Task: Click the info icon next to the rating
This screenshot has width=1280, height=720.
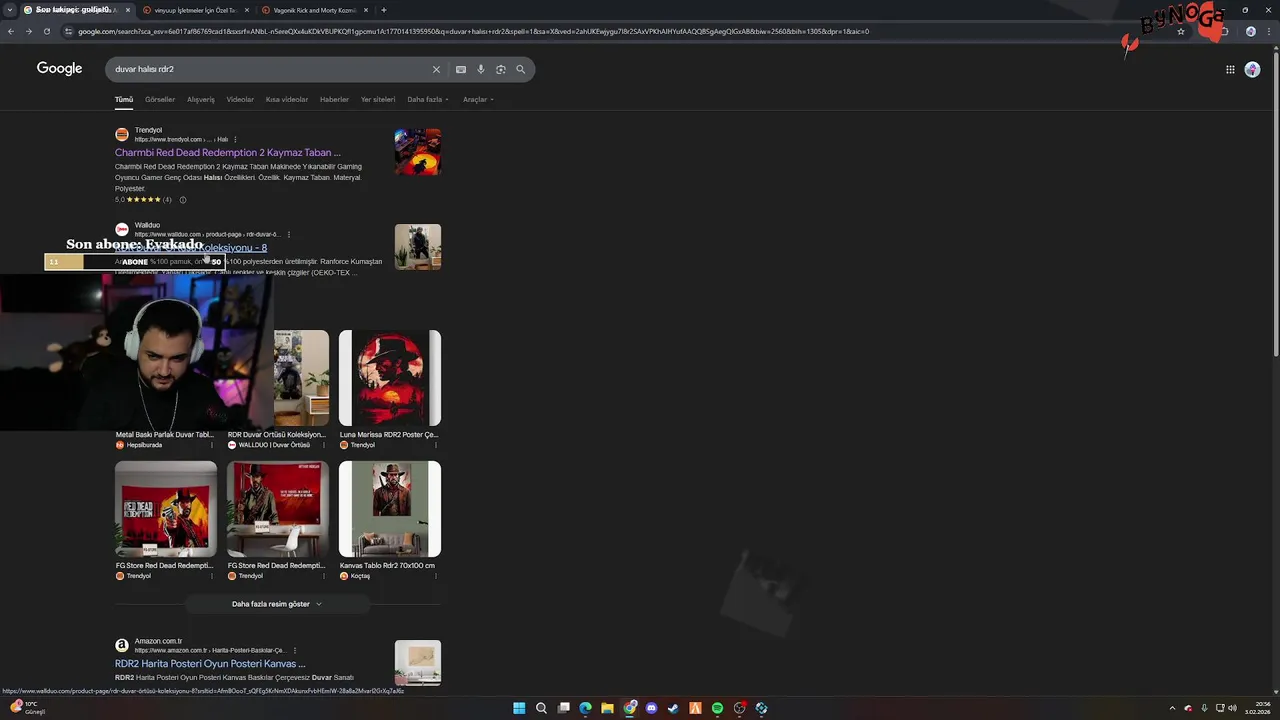Action: (182, 200)
